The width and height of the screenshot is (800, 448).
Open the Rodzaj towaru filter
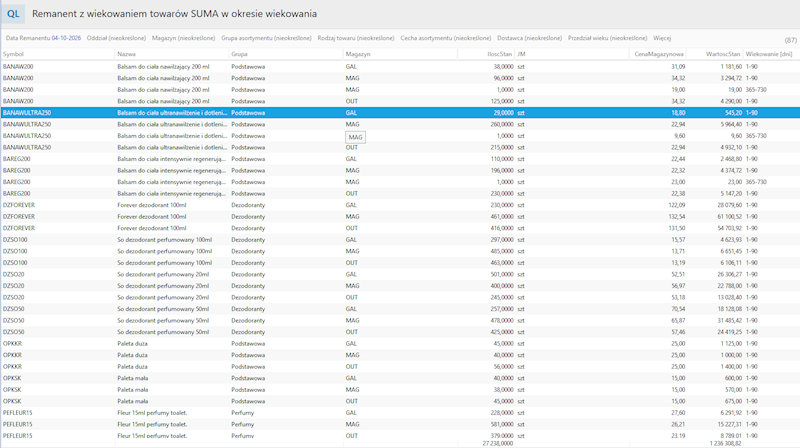pos(356,38)
